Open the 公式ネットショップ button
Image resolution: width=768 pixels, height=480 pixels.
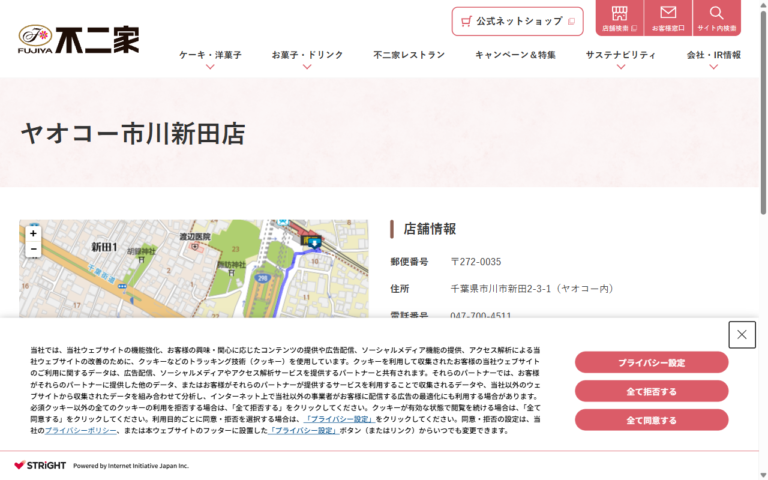(x=517, y=22)
